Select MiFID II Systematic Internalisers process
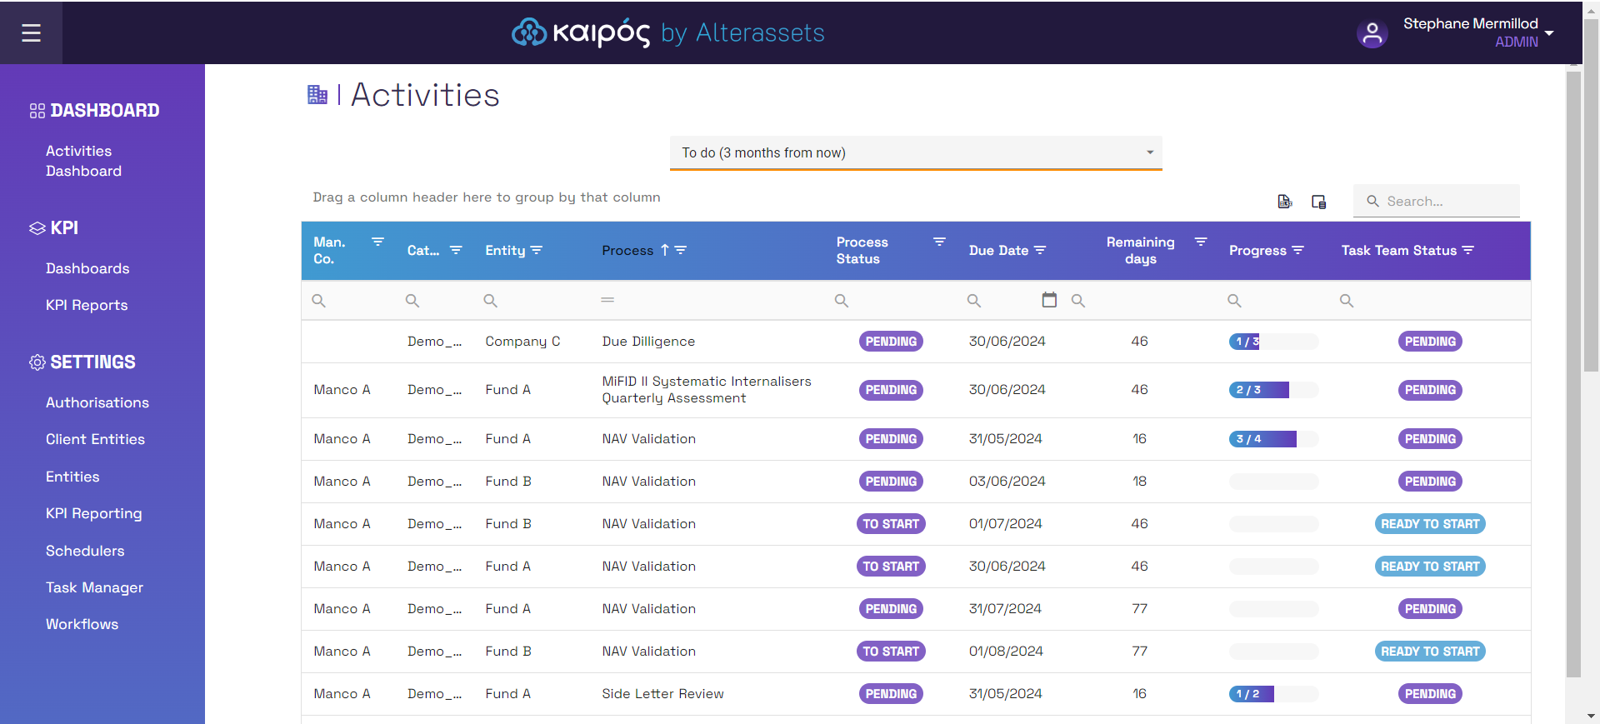 coord(707,390)
